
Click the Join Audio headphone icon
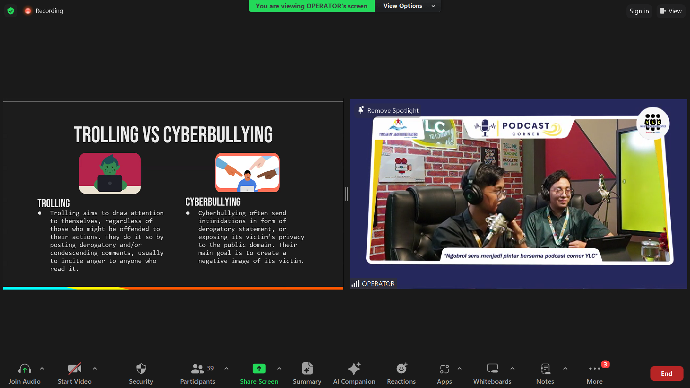coord(24,369)
